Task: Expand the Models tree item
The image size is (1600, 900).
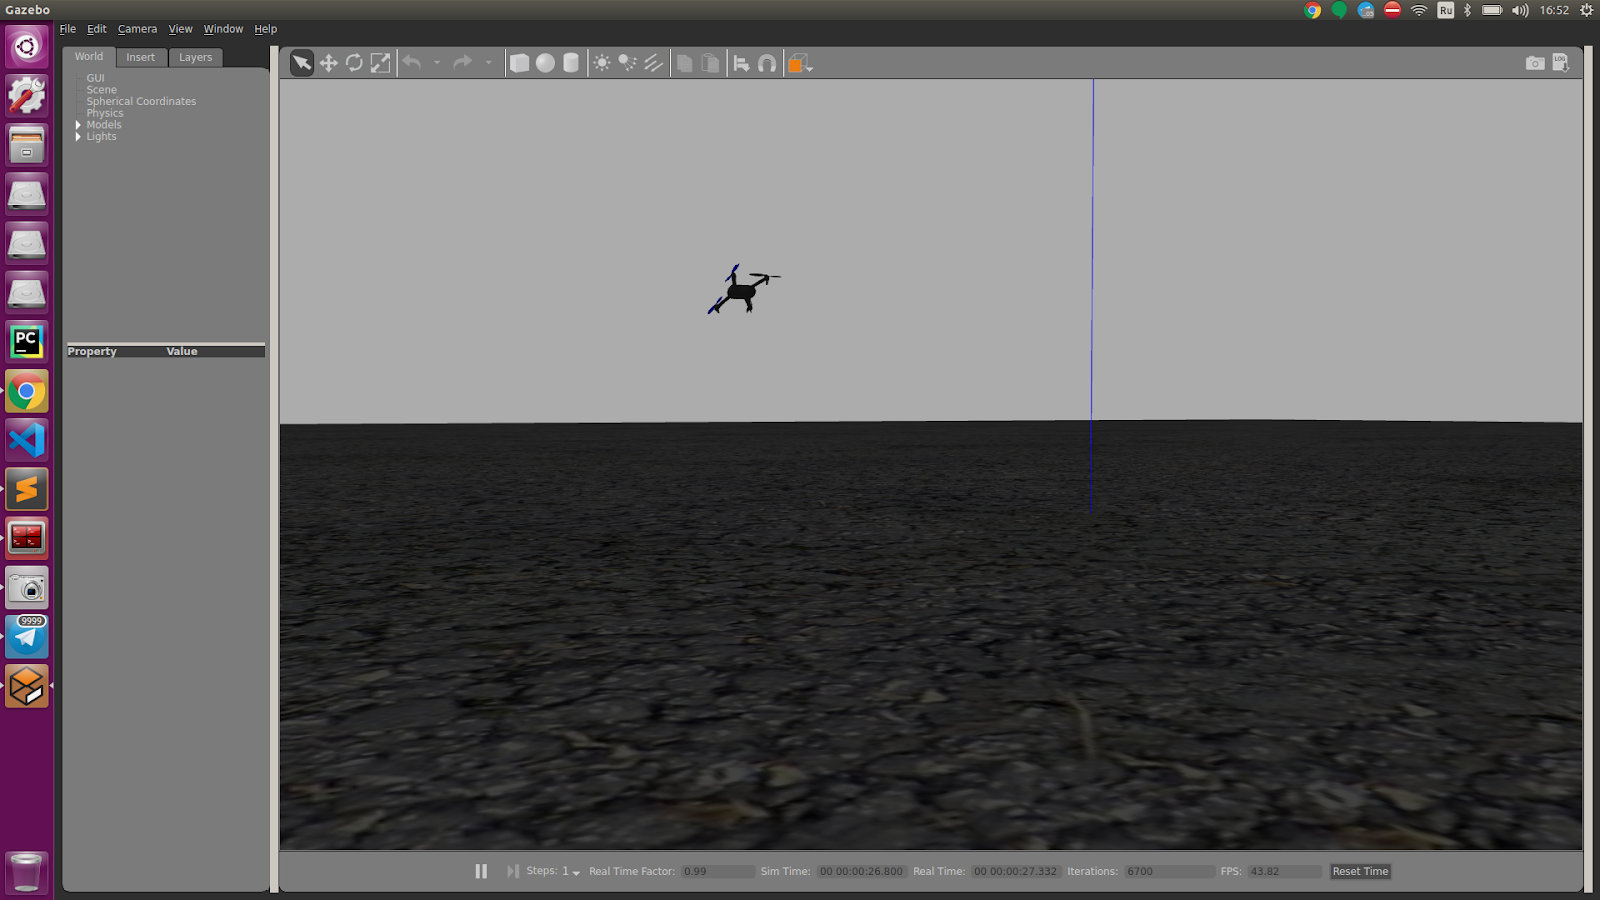Action: tap(78, 125)
